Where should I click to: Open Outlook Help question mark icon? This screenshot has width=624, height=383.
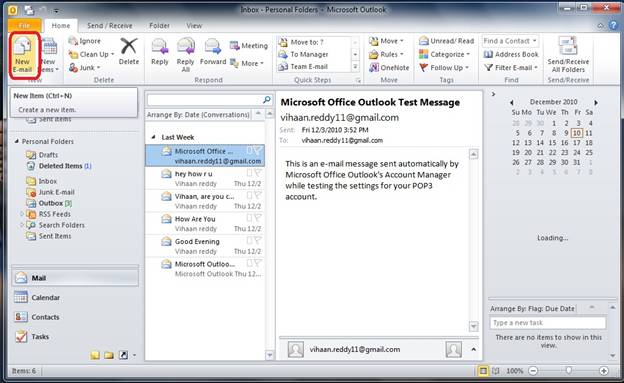[613, 25]
